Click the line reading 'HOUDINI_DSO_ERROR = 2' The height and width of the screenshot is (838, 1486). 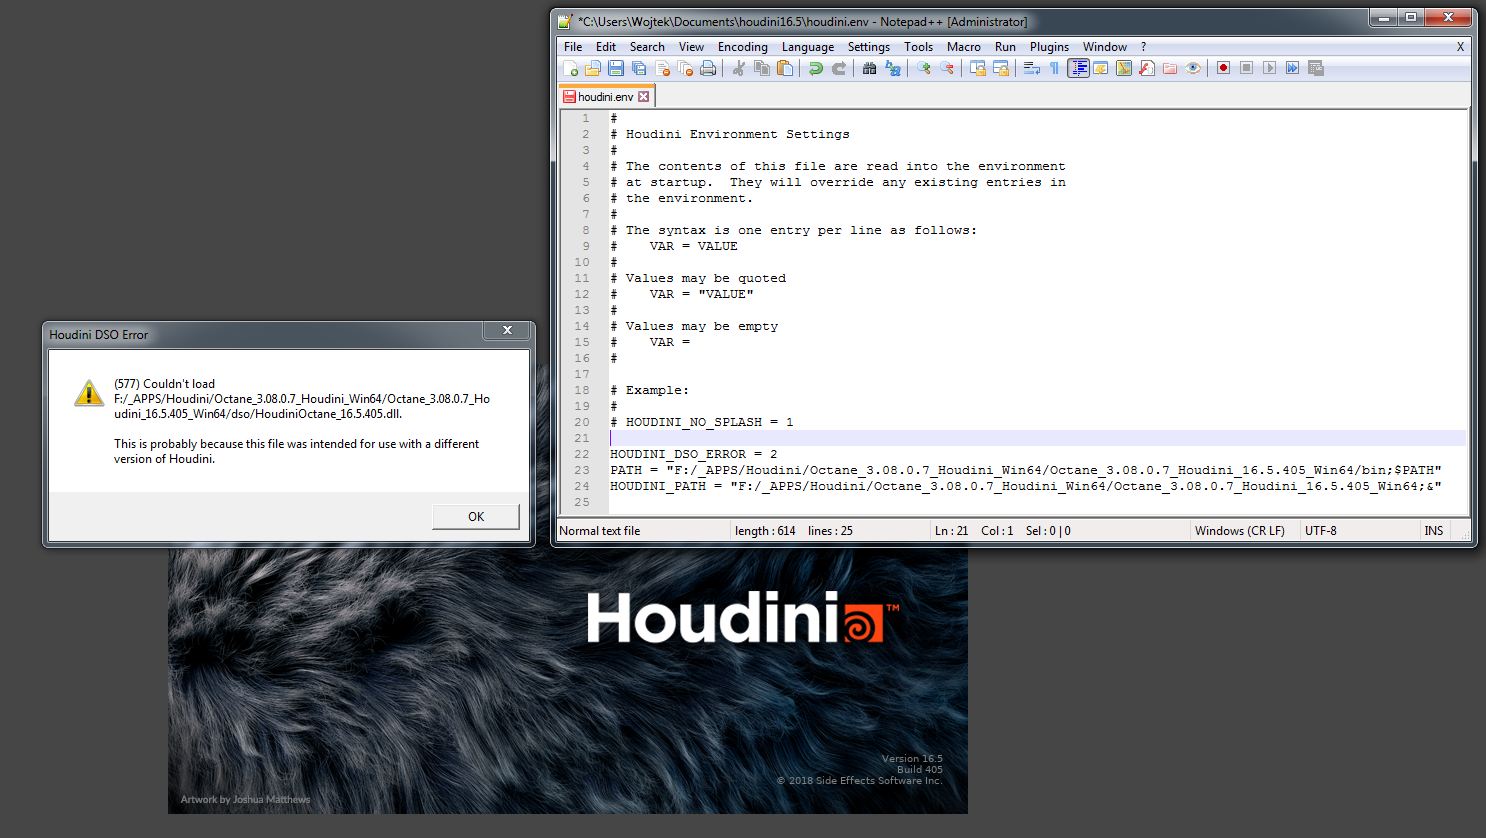[x=694, y=454]
